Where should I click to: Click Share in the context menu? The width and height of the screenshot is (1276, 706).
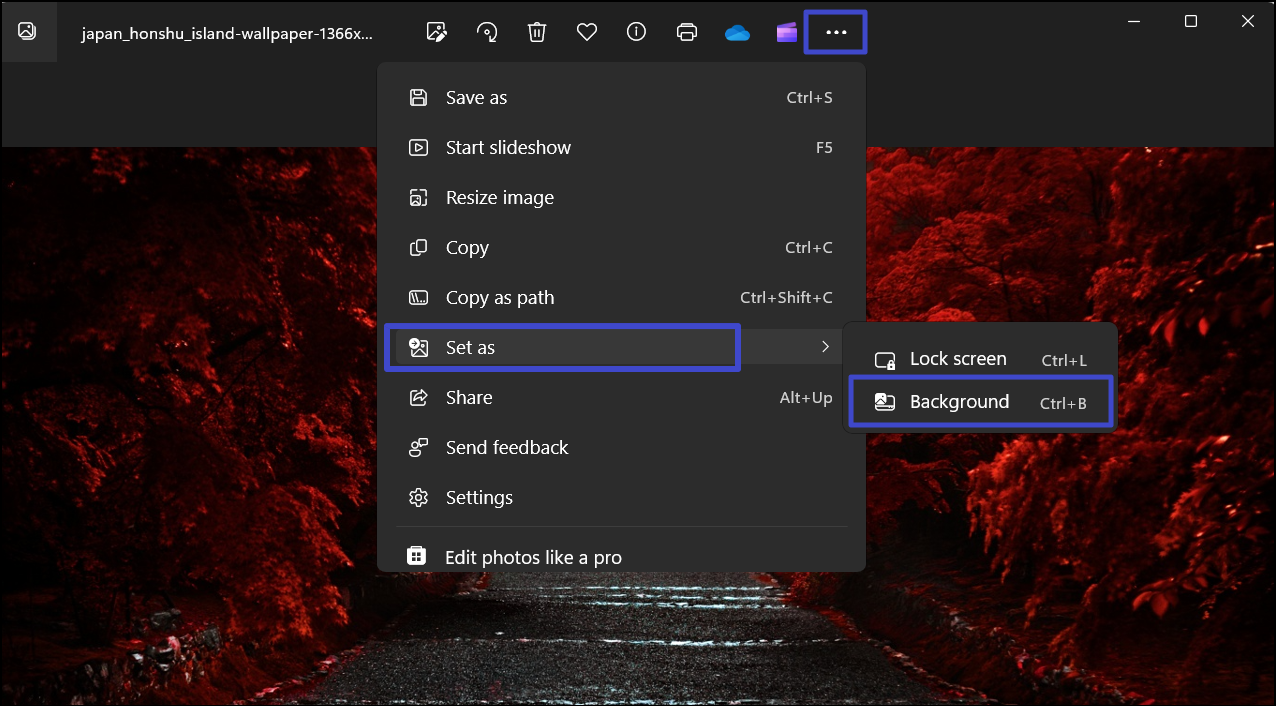[468, 398]
